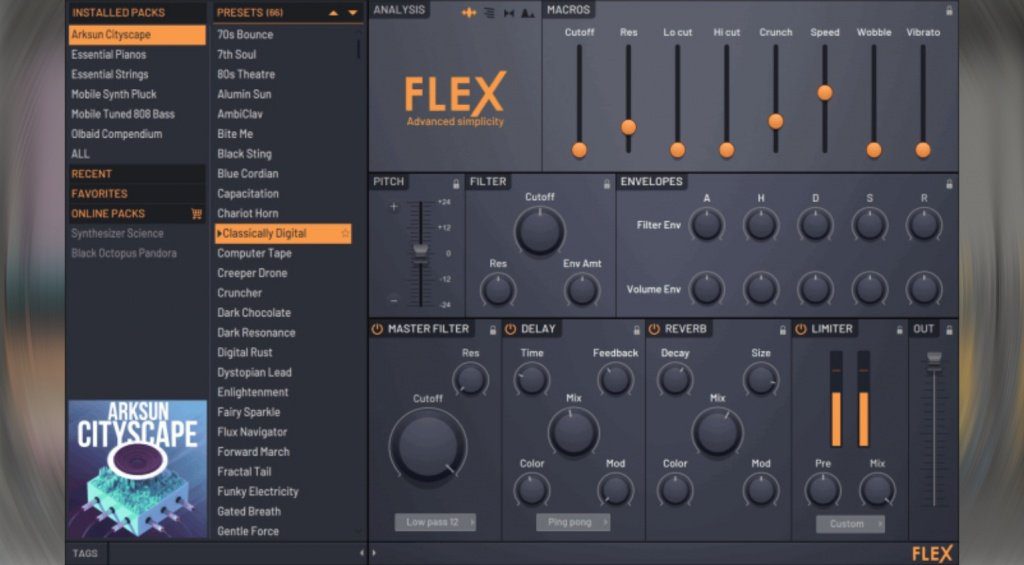Favorite Classically Digital with the star icon
This screenshot has height=565, width=1024.
click(345, 233)
